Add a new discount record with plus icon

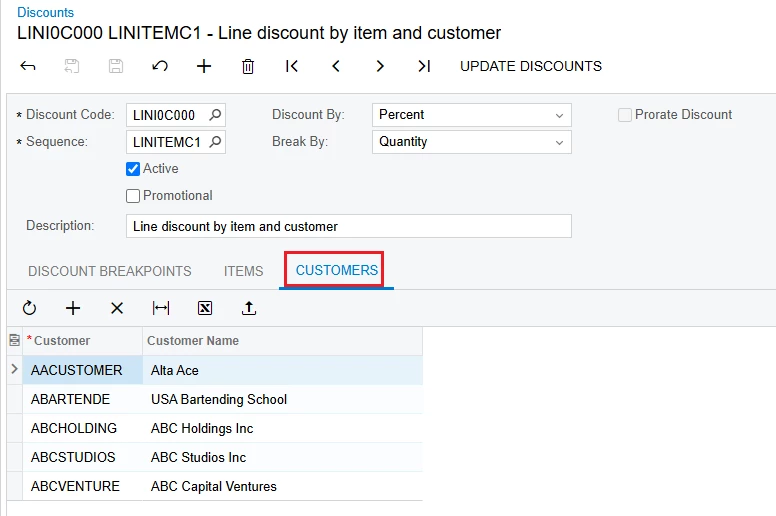204,66
